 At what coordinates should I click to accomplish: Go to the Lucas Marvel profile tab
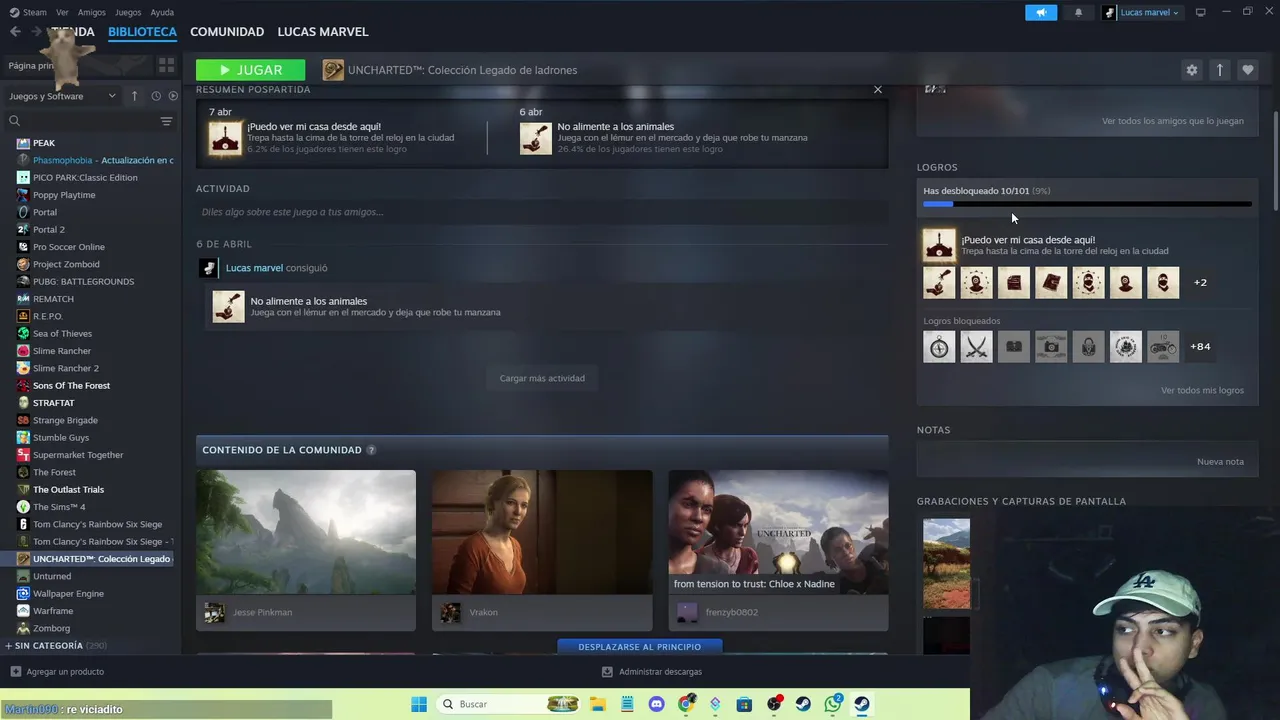(323, 32)
